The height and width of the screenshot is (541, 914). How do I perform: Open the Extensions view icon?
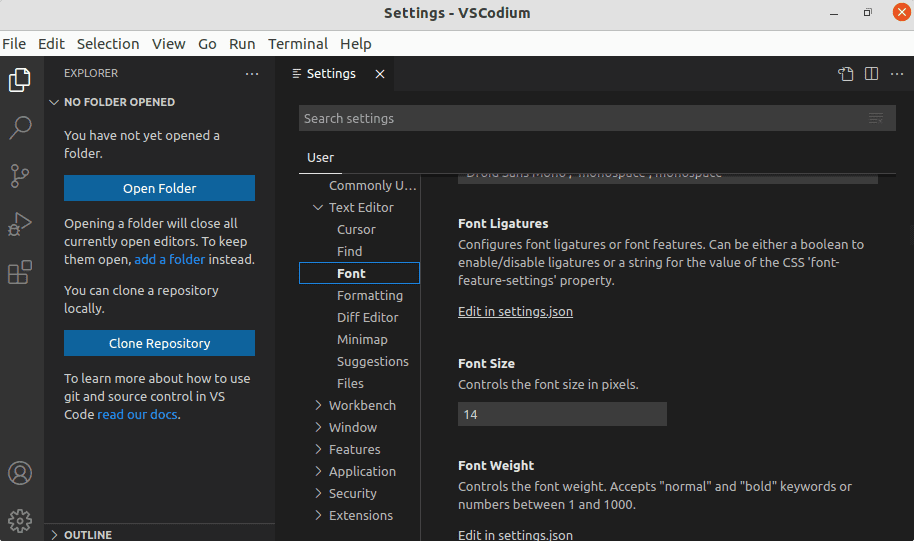pyautogui.click(x=20, y=272)
